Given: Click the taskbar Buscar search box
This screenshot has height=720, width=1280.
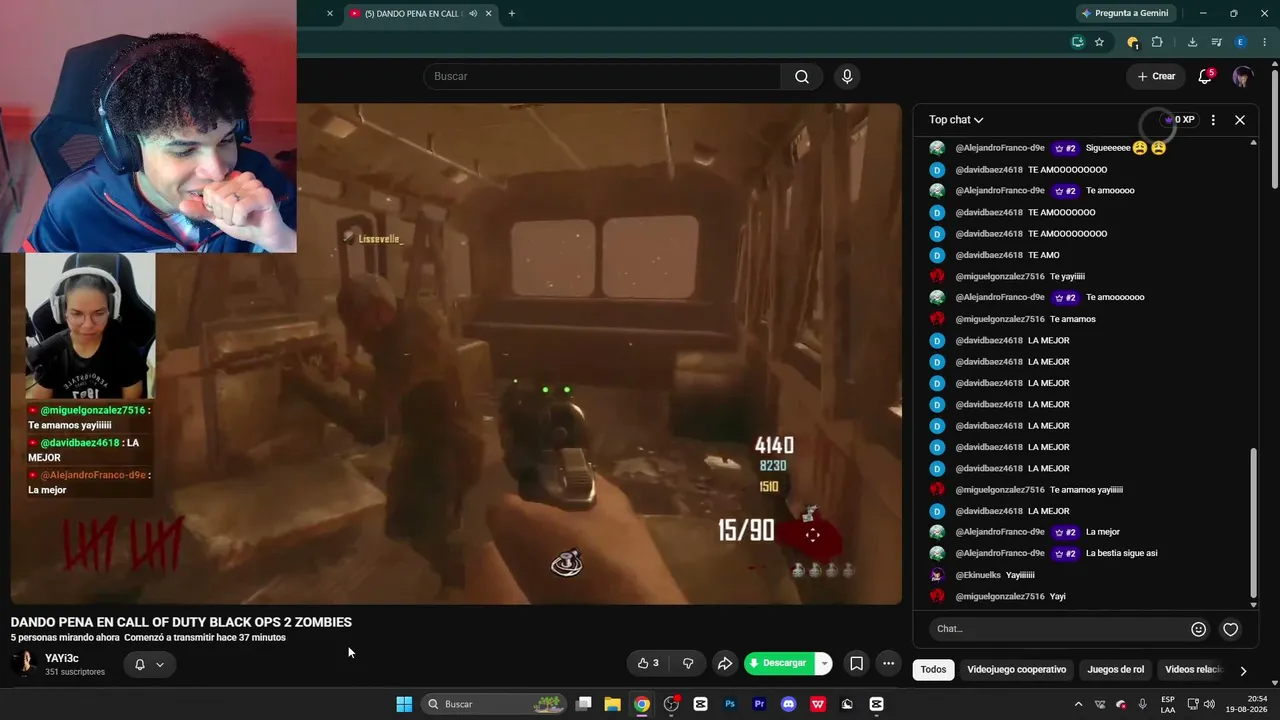Looking at the screenshot, I should tap(494, 704).
